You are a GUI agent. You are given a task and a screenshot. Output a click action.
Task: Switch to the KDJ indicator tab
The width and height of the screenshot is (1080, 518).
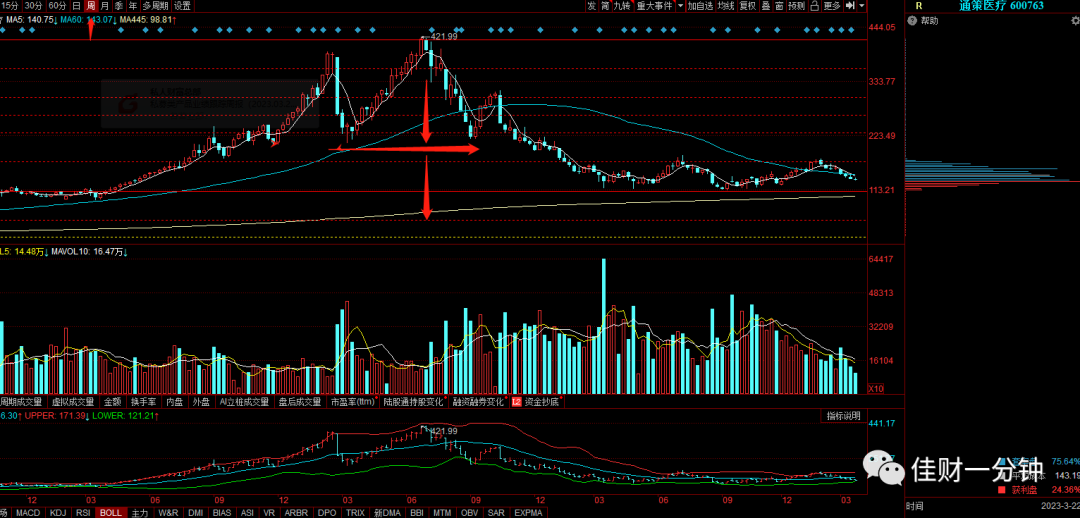58,512
